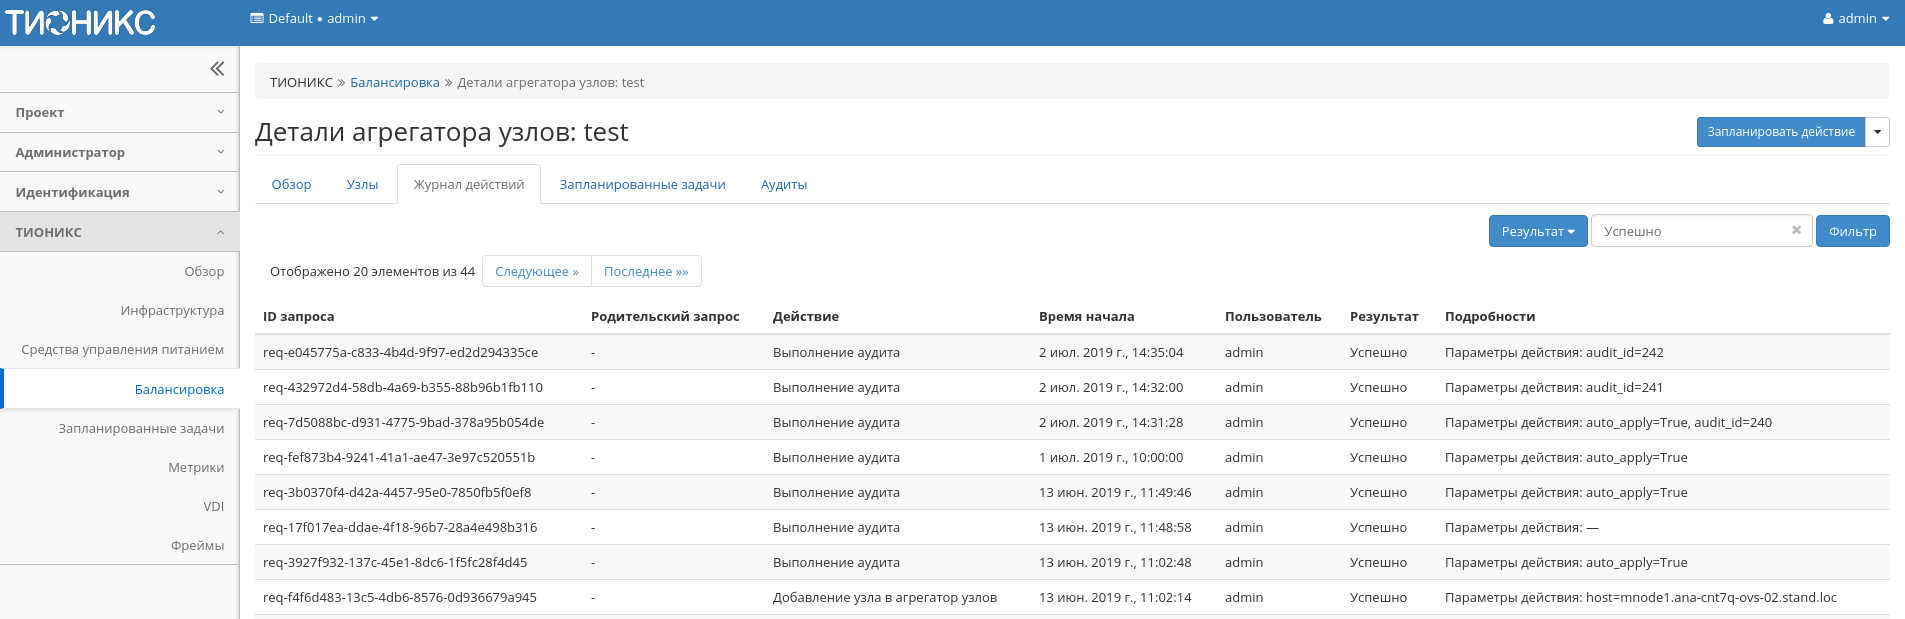Apply the filter with Фильтр button
1905x619 pixels.
(1852, 231)
